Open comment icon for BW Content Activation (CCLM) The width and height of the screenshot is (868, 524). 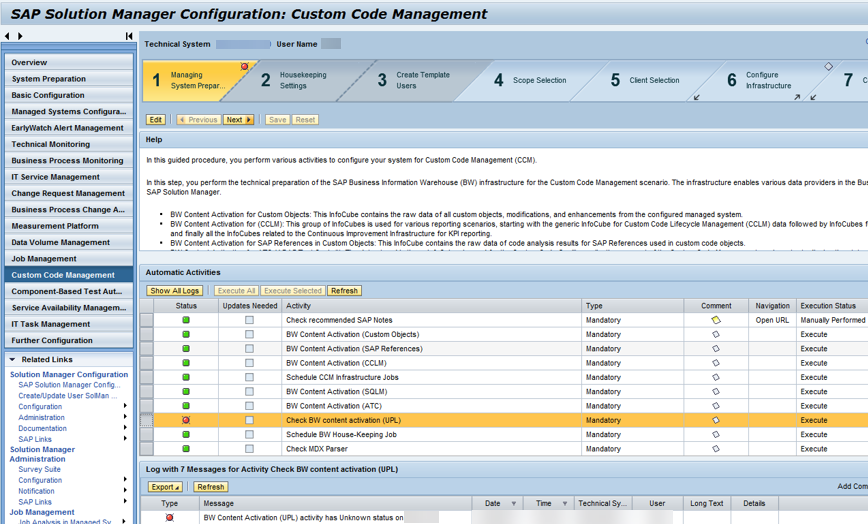tap(716, 363)
